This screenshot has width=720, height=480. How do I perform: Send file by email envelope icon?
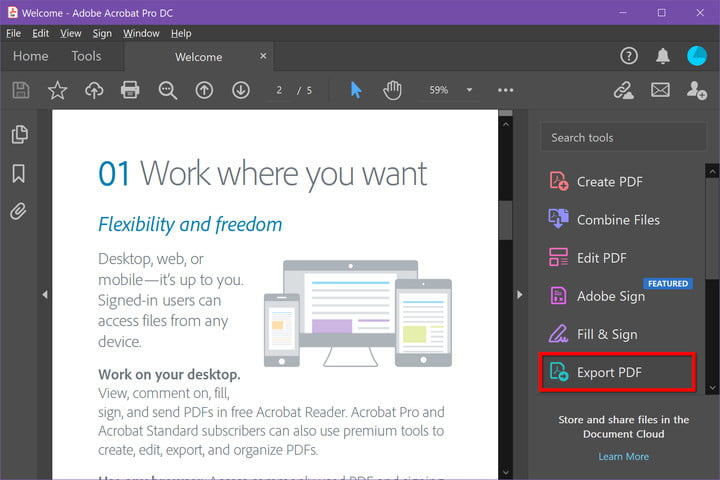pos(660,90)
